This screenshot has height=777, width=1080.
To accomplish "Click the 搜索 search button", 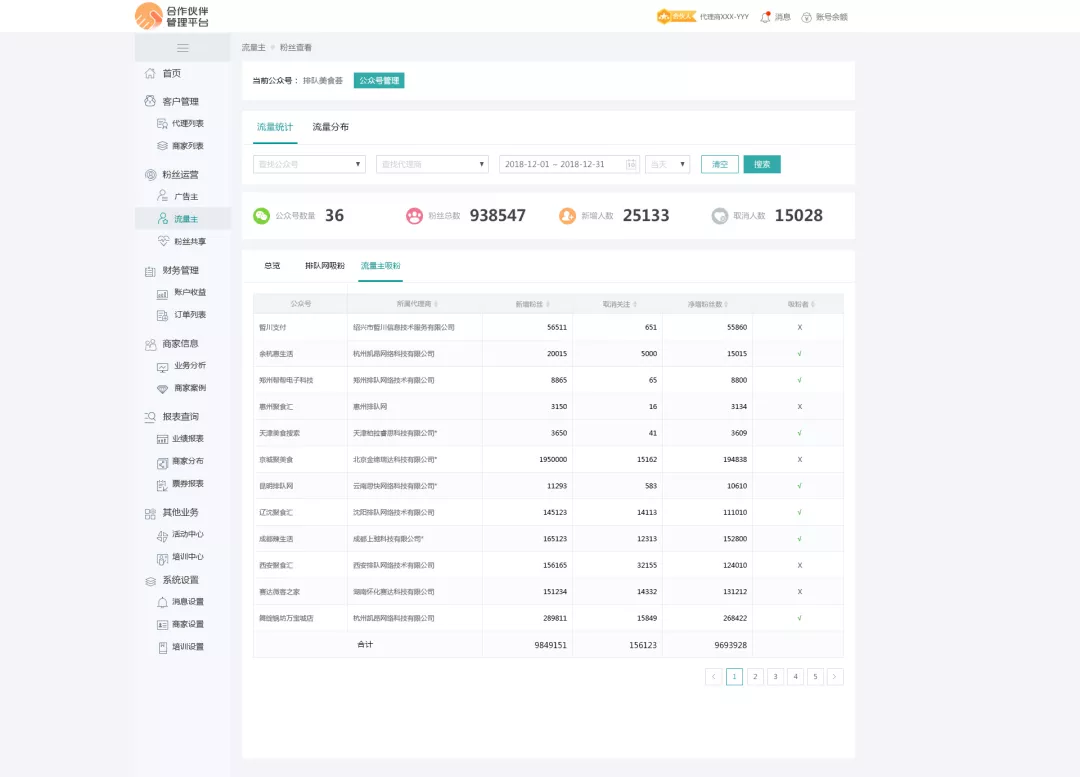I will click(761, 164).
